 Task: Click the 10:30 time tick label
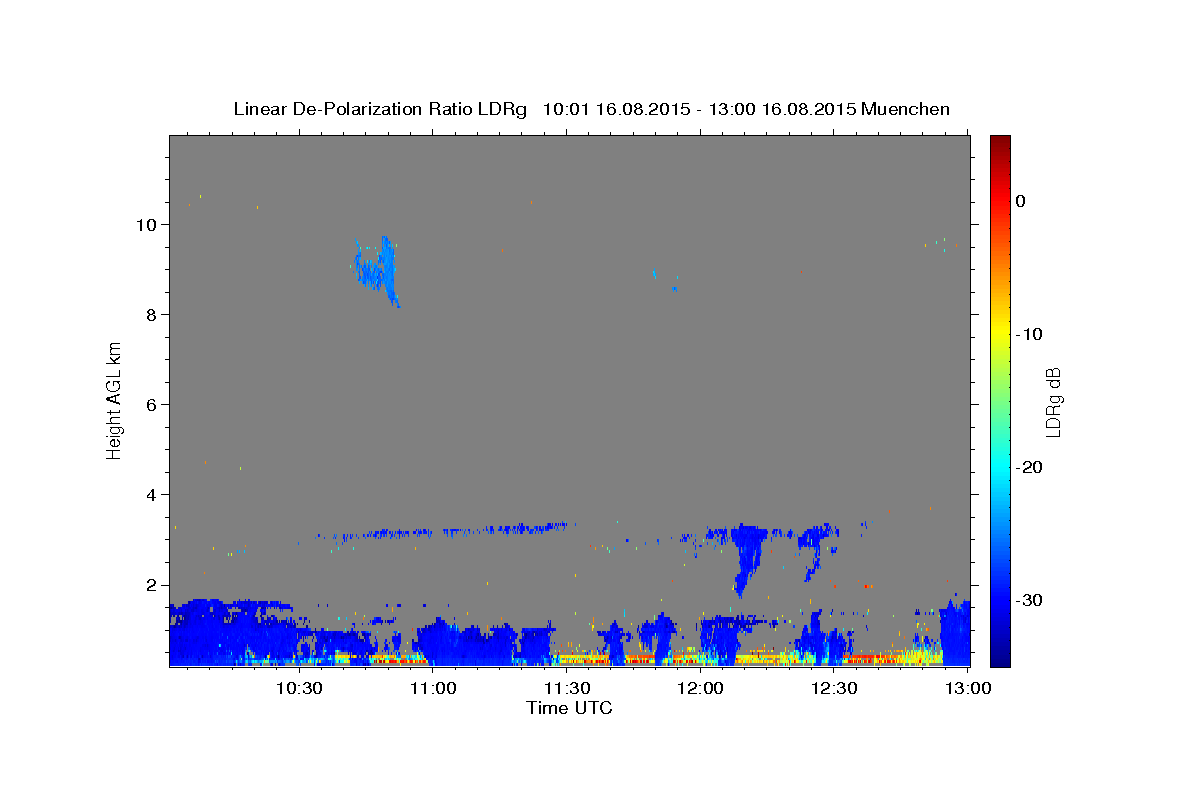pos(299,688)
